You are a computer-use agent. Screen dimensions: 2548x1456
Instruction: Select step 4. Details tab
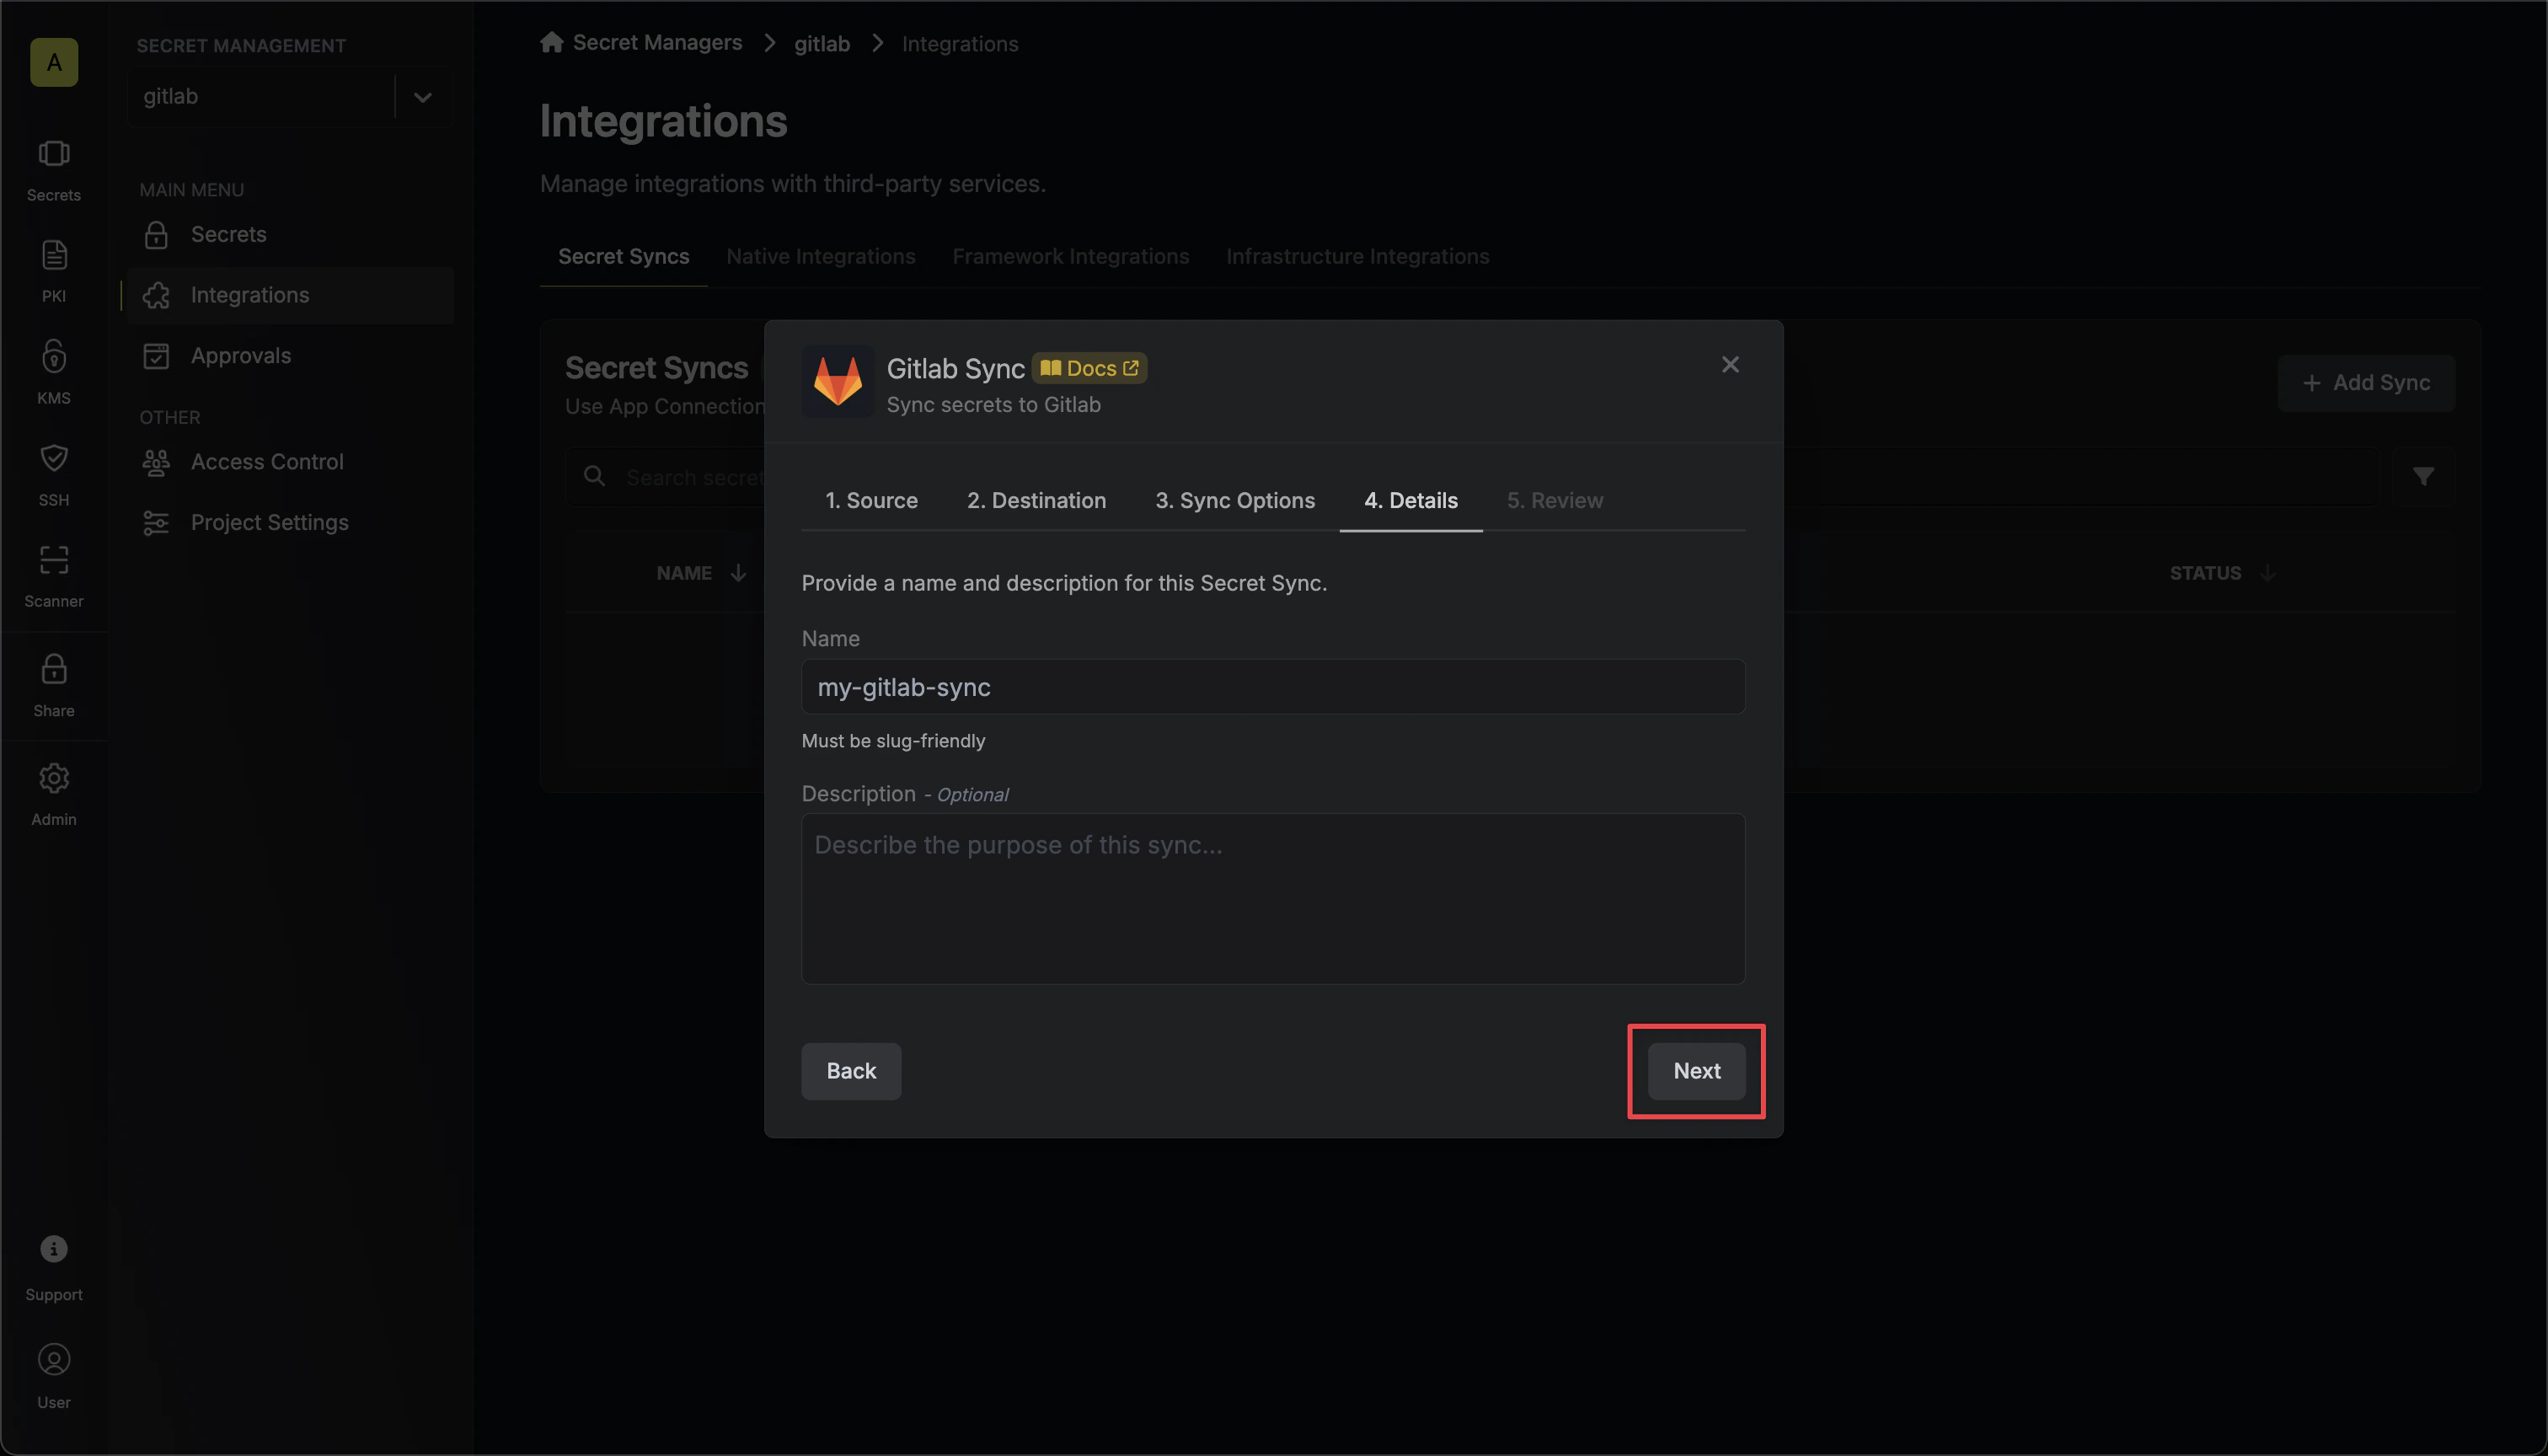(x=1411, y=501)
